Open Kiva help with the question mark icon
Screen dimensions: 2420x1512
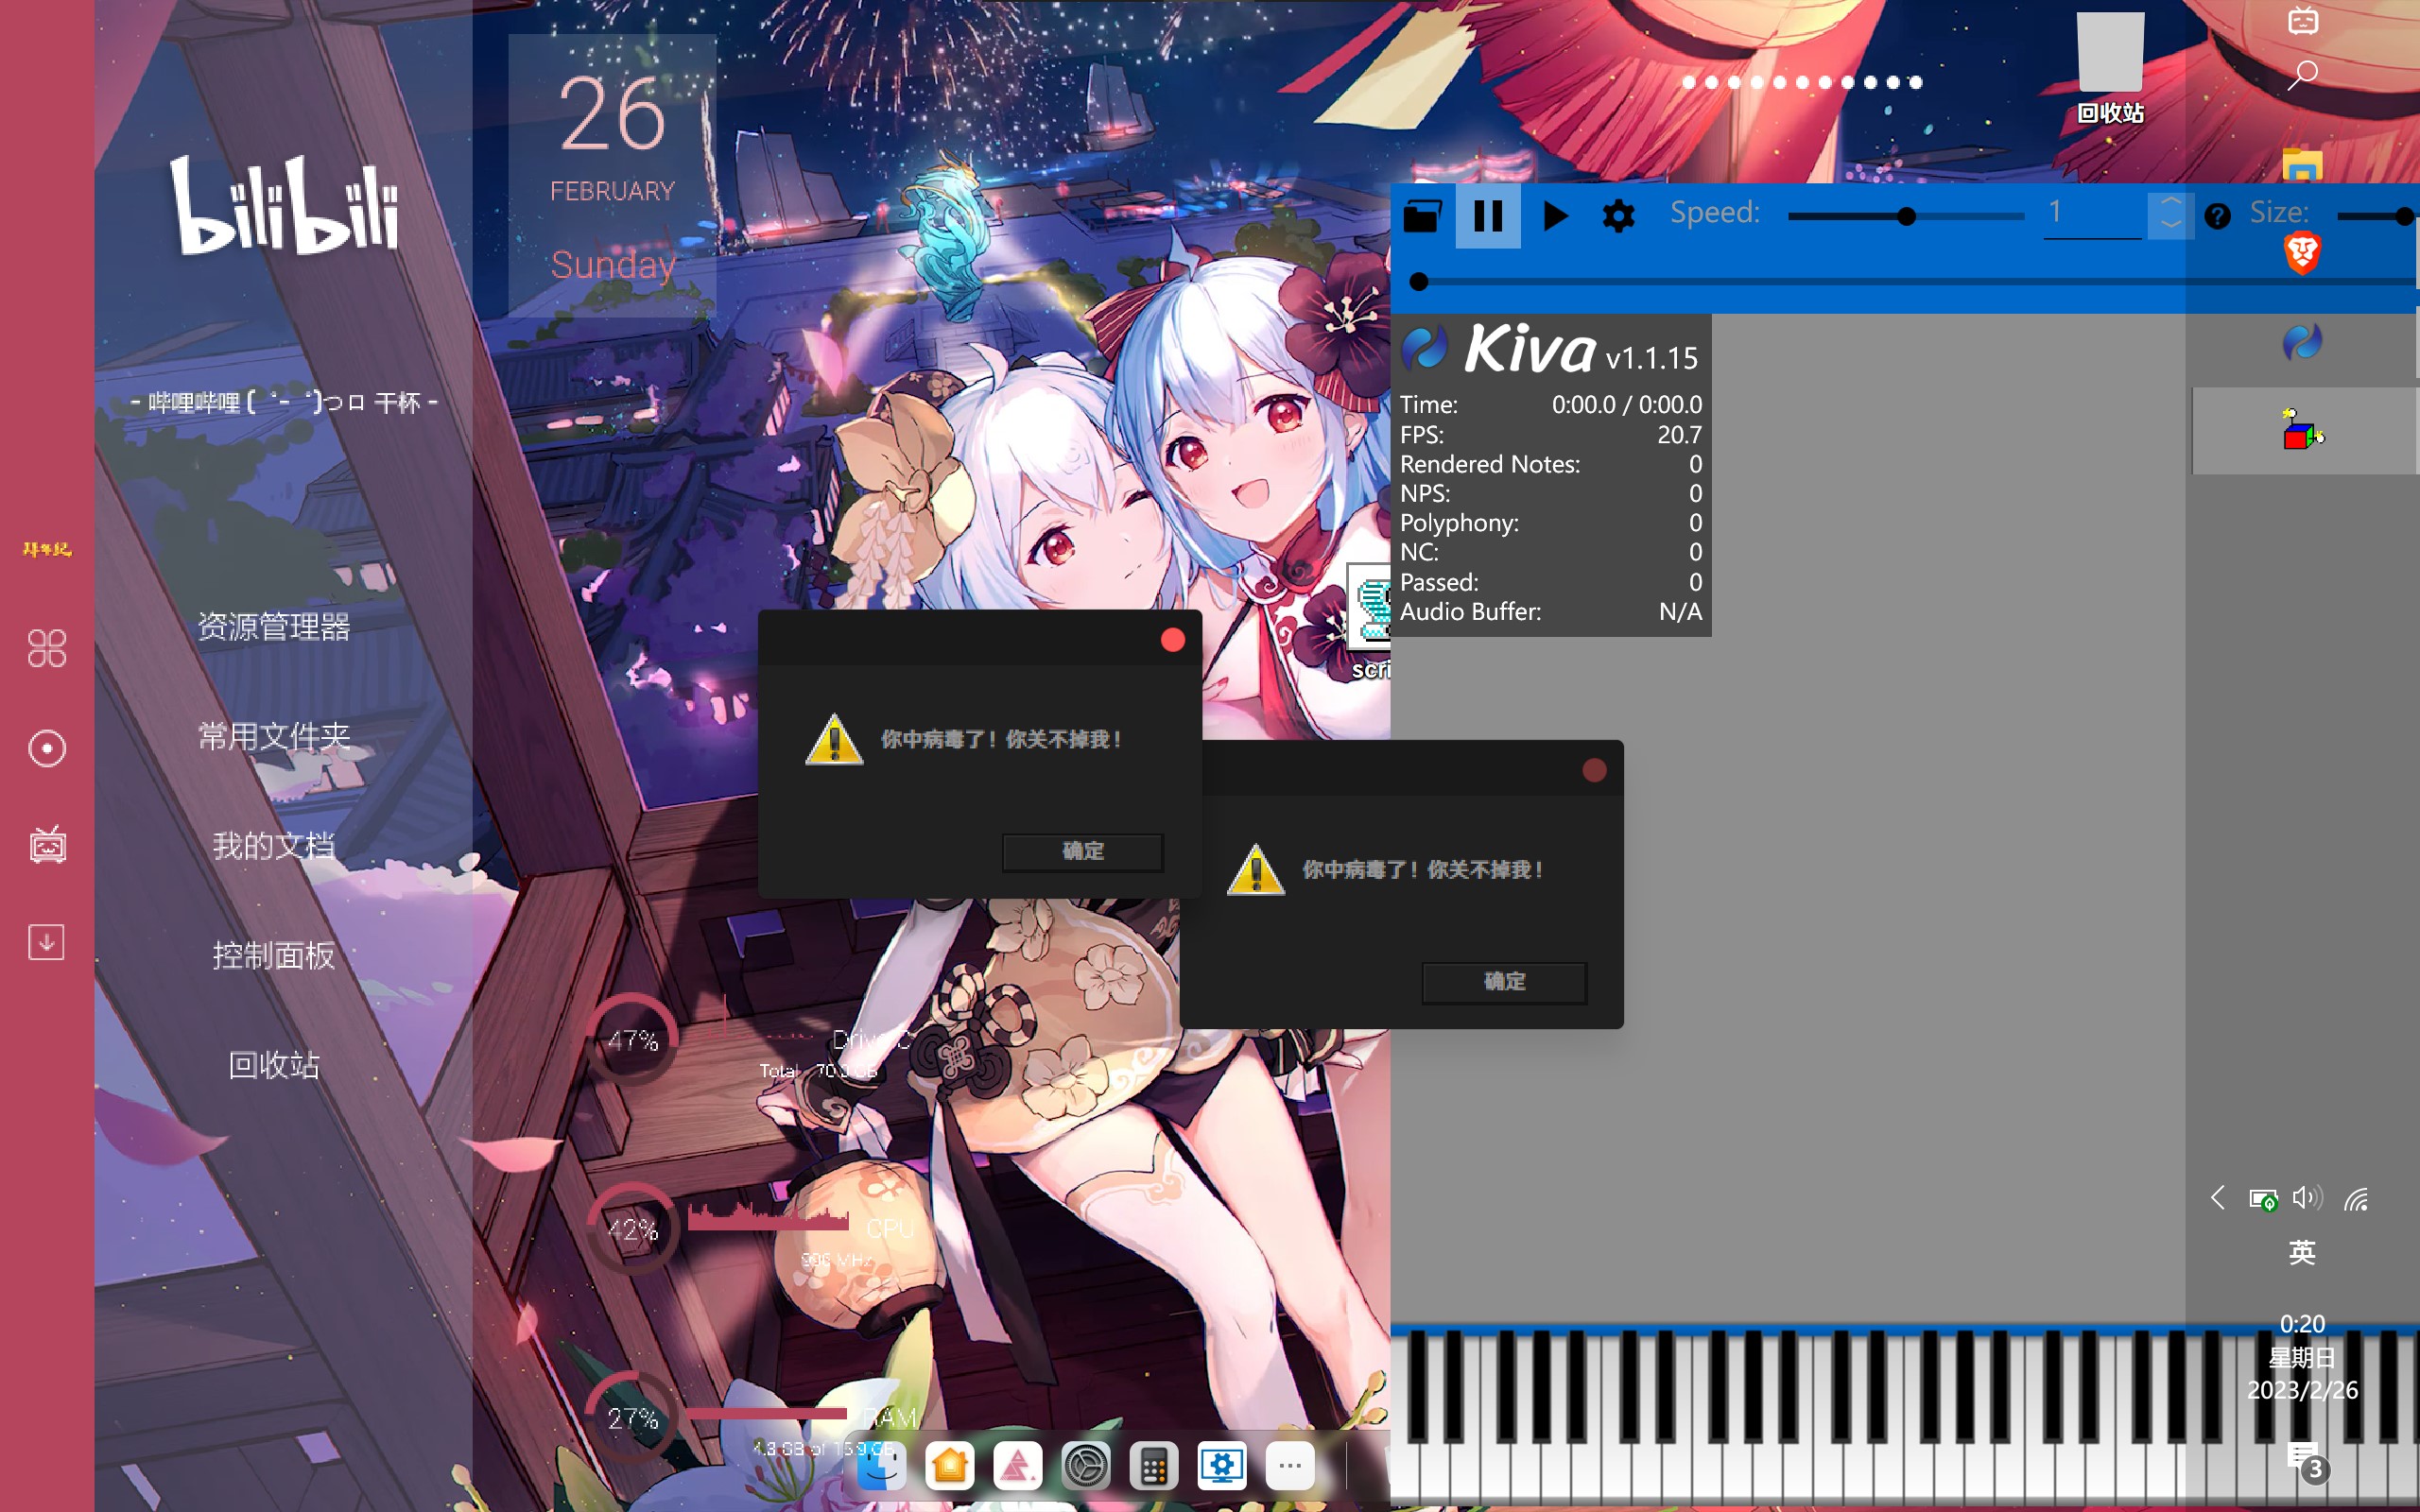click(x=2217, y=216)
